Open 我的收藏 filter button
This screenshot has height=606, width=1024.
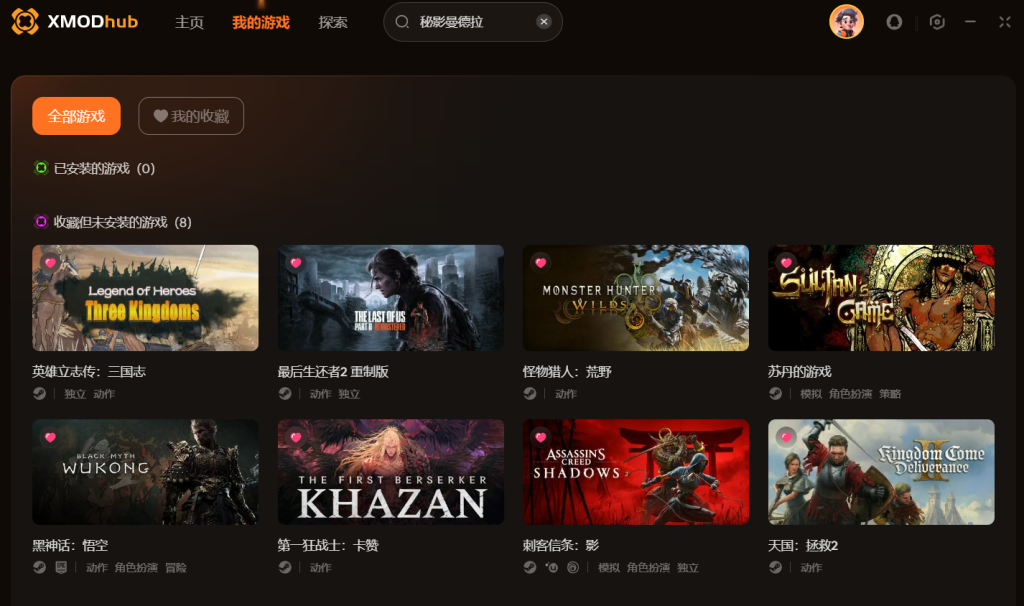tap(191, 116)
